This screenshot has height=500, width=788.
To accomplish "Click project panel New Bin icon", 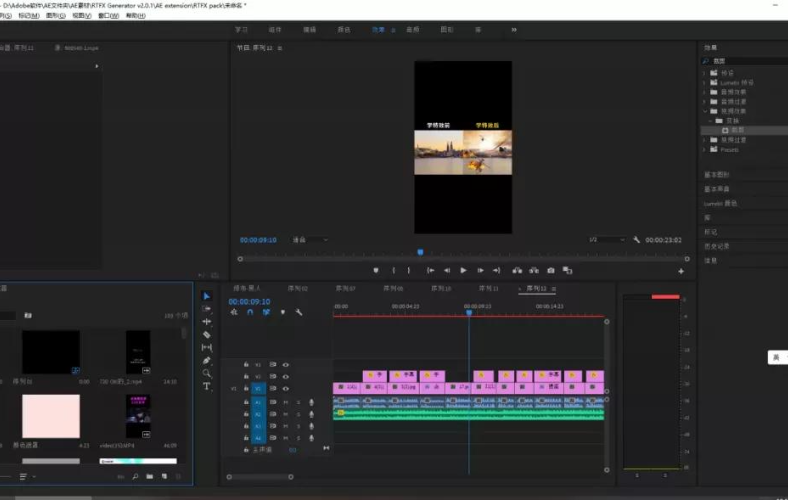I will [x=150, y=476].
